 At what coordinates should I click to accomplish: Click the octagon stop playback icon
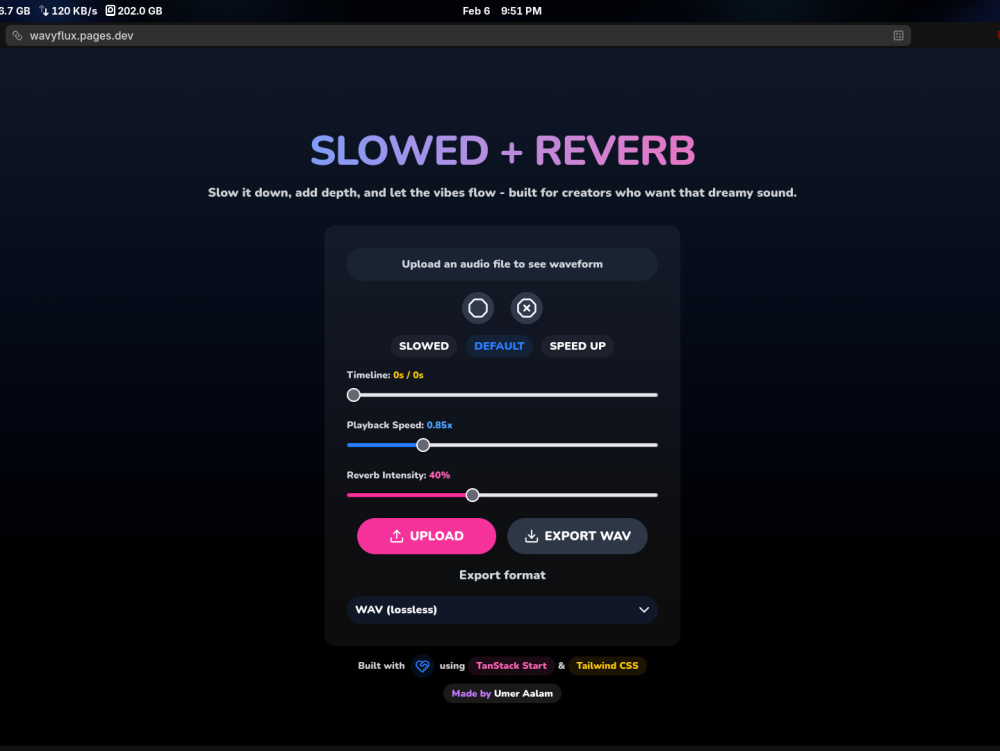pyautogui.click(x=478, y=308)
